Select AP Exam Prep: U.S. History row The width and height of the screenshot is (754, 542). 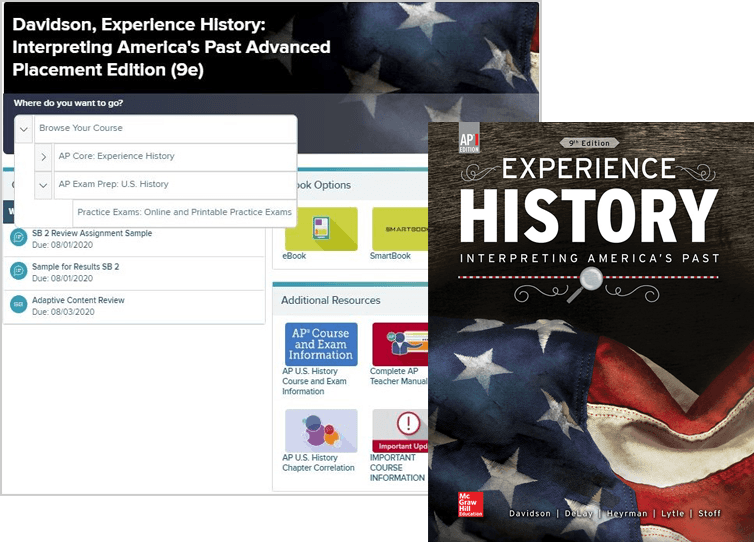click(175, 184)
